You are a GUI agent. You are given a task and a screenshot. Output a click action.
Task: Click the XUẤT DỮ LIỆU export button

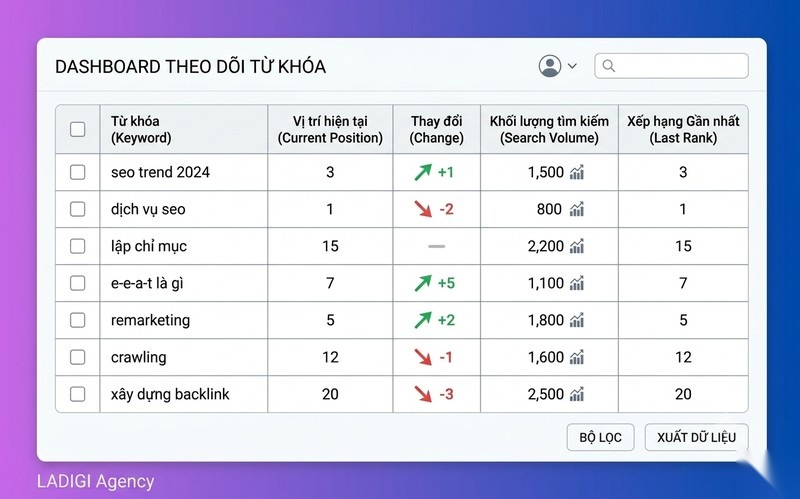[696, 437]
